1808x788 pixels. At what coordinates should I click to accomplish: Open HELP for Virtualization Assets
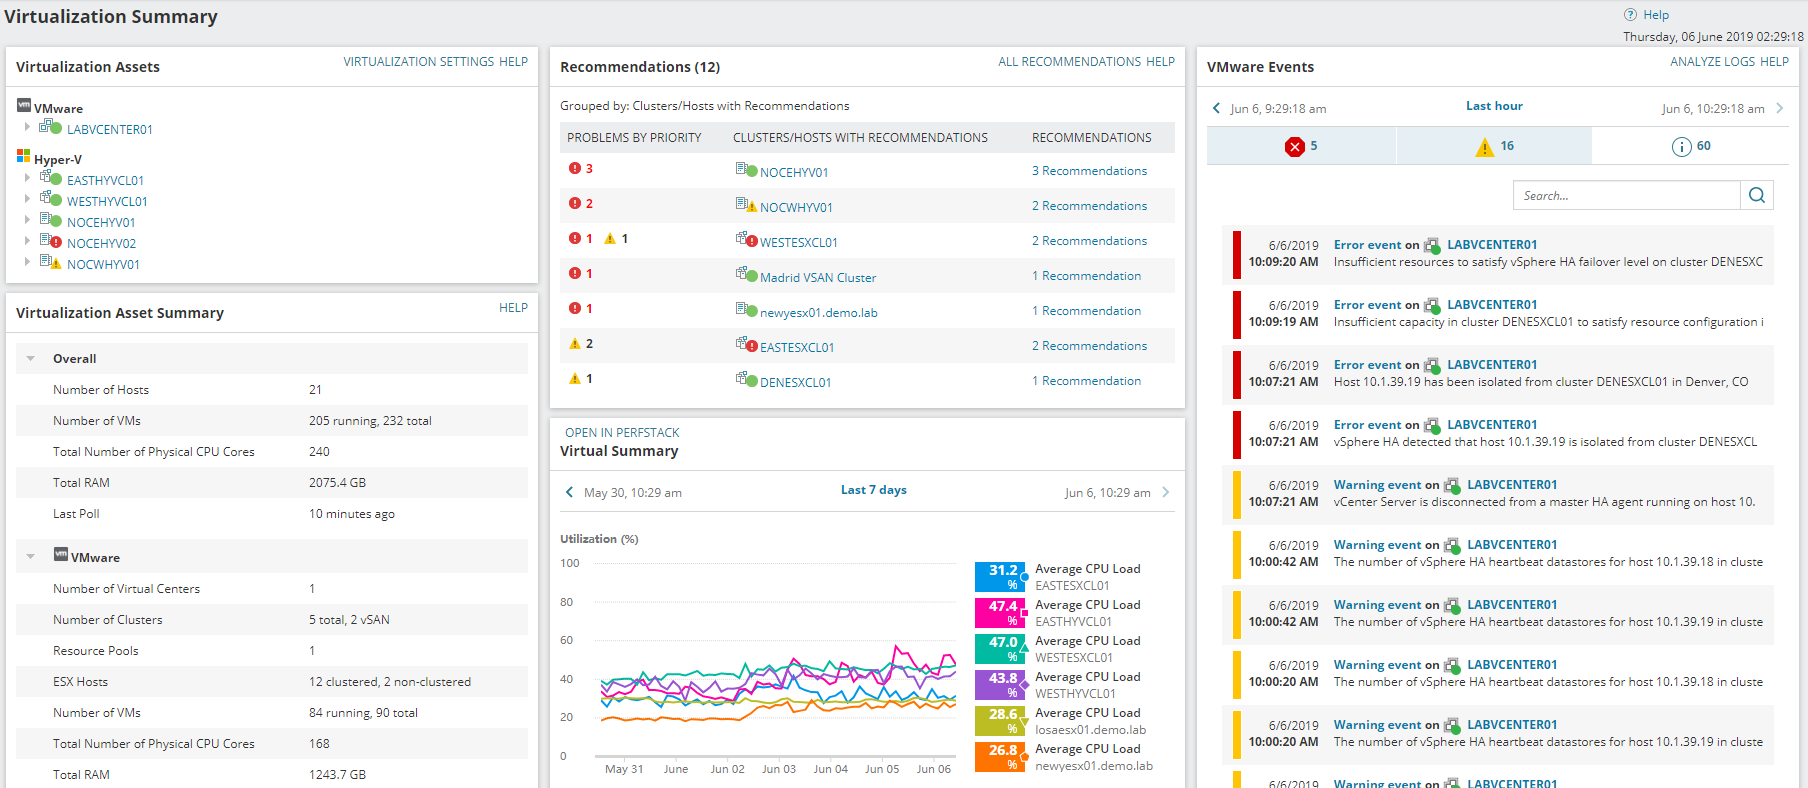coord(513,62)
